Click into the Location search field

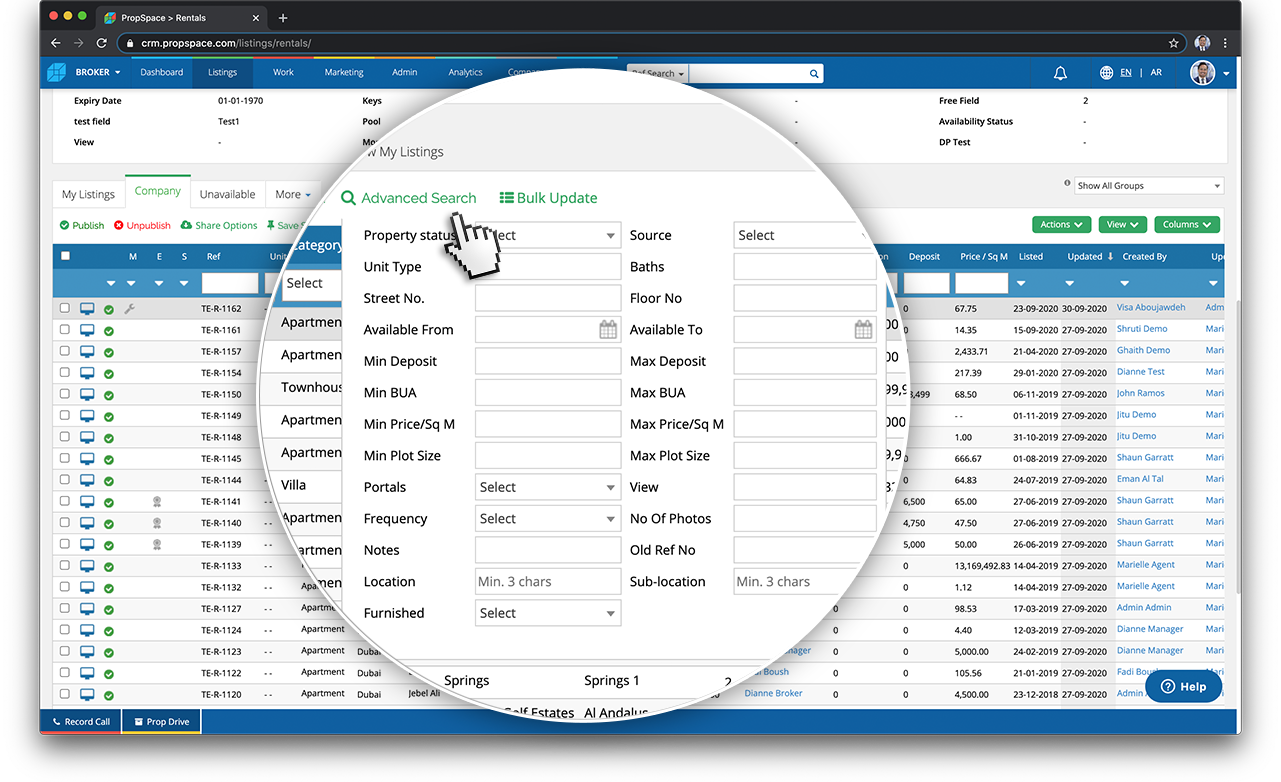click(548, 582)
